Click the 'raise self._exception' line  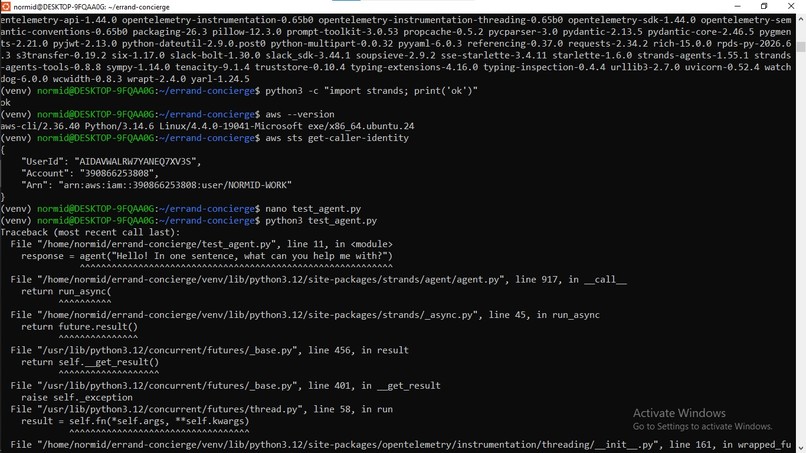point(77,397)
